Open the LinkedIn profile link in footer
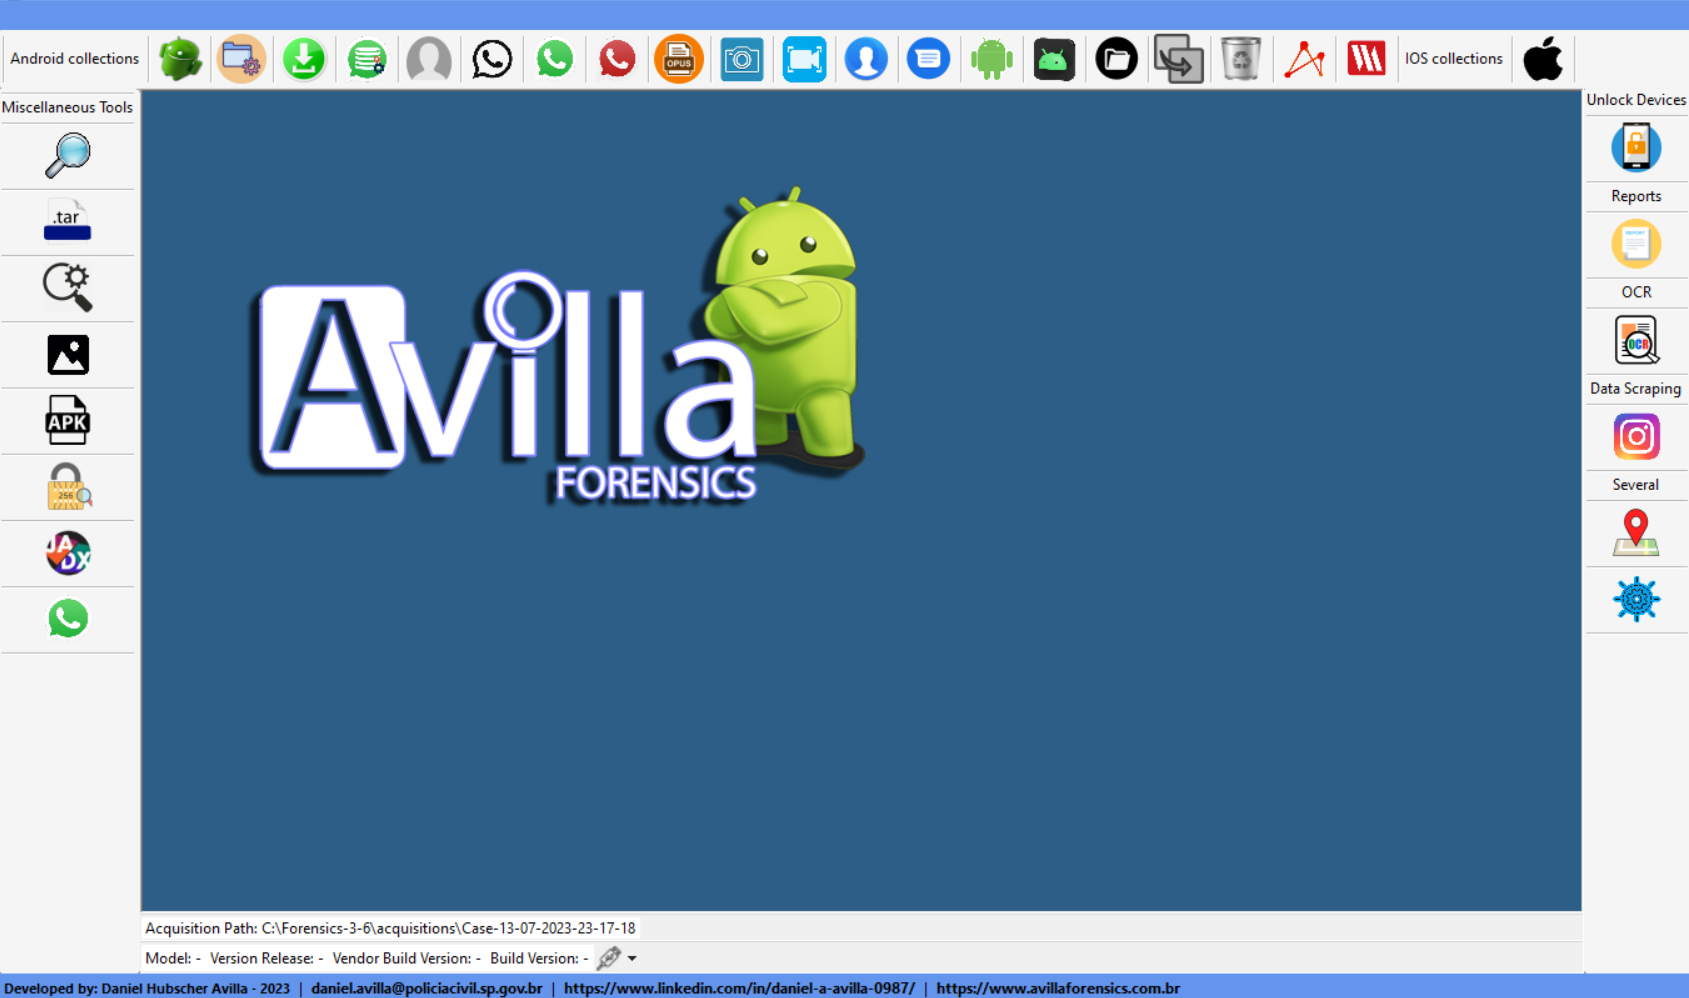Image resolution: width=1689 pixels, height=998 pixels. coord(739,988)
